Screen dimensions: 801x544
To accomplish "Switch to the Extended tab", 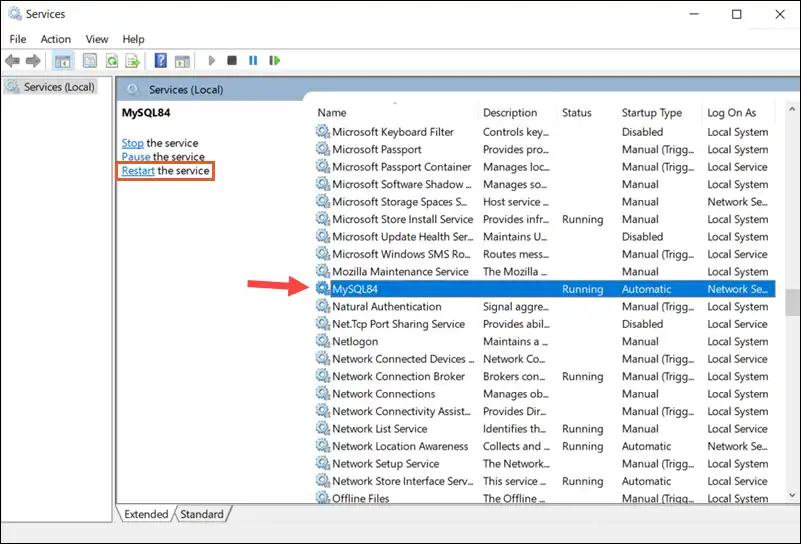I will (x=146, y=514).
